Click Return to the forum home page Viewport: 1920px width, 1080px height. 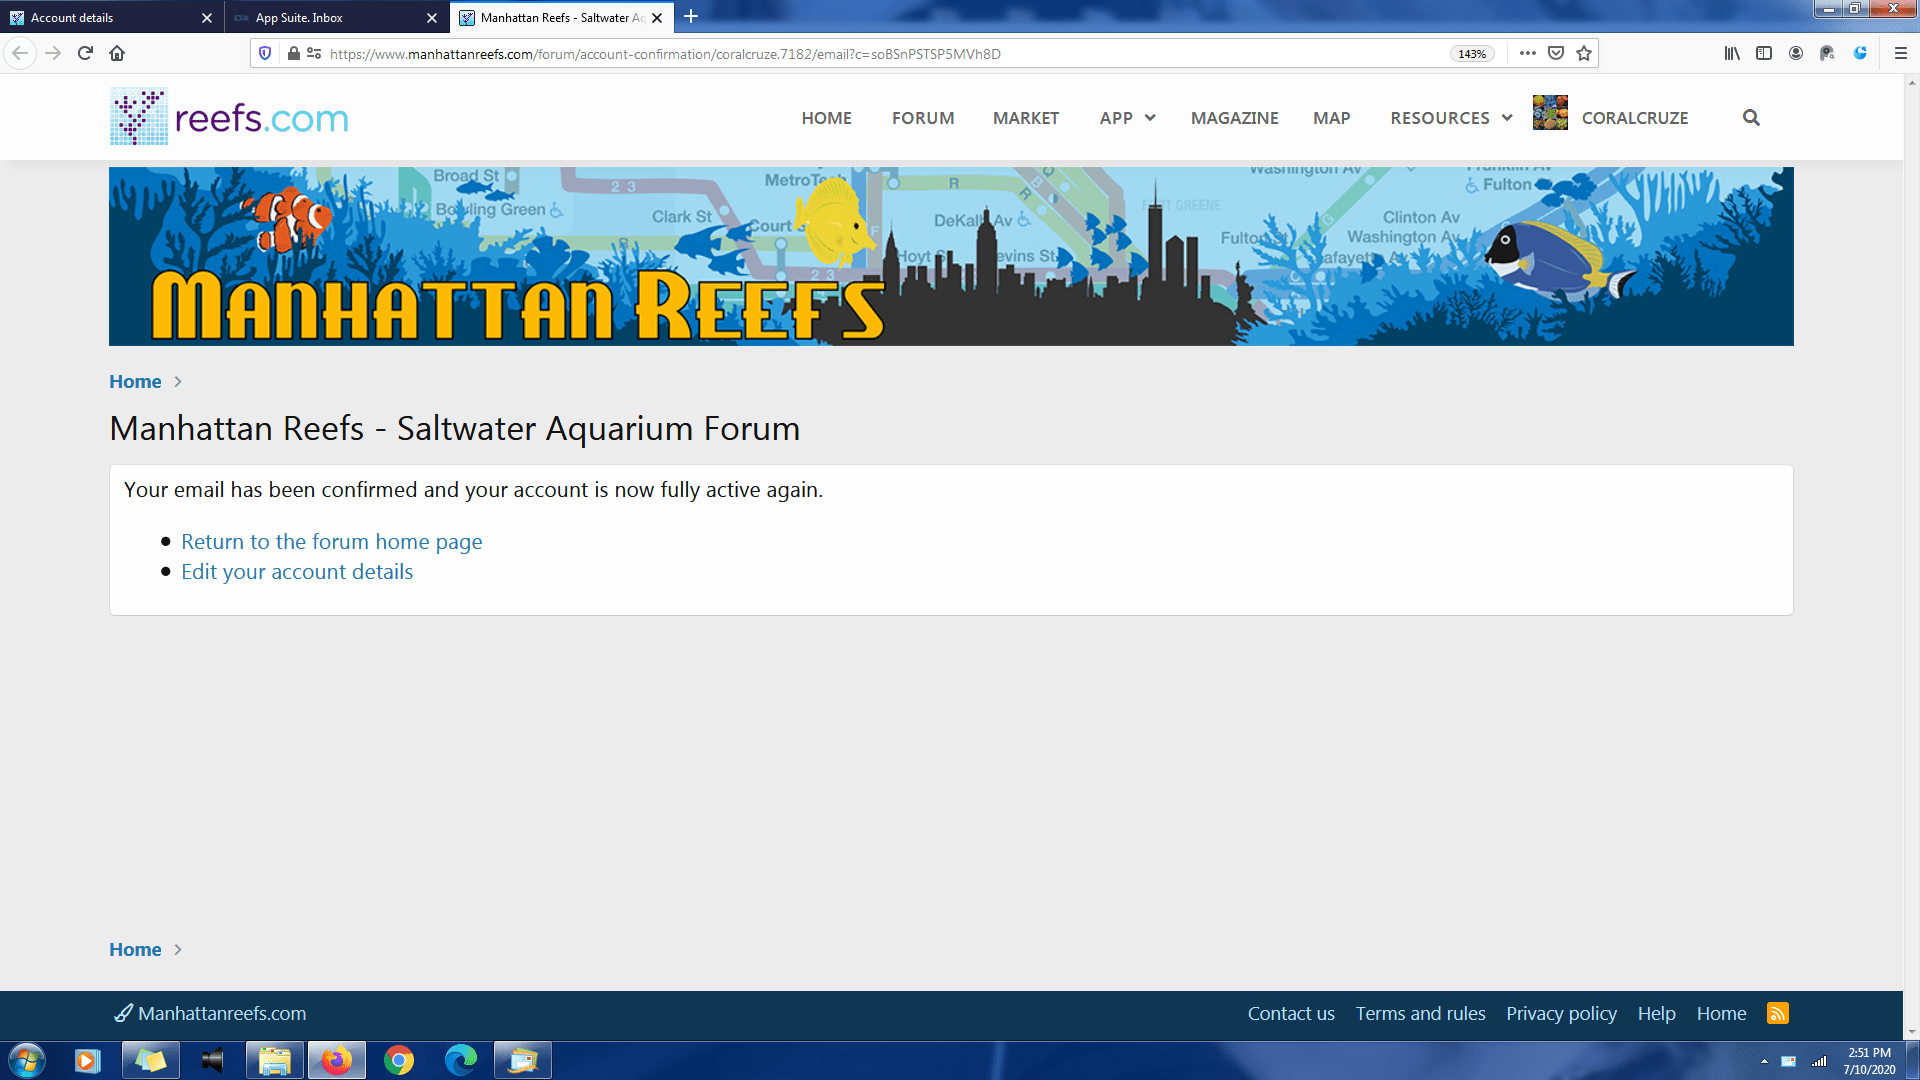click(x=331, y=542)
